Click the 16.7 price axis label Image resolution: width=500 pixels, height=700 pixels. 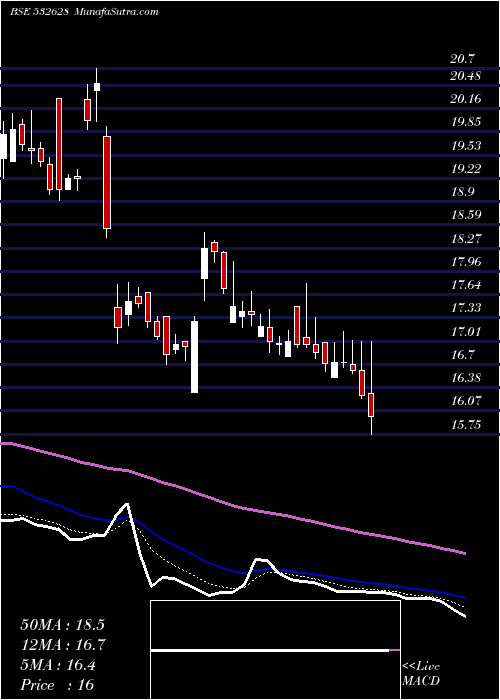coord(463,355)
